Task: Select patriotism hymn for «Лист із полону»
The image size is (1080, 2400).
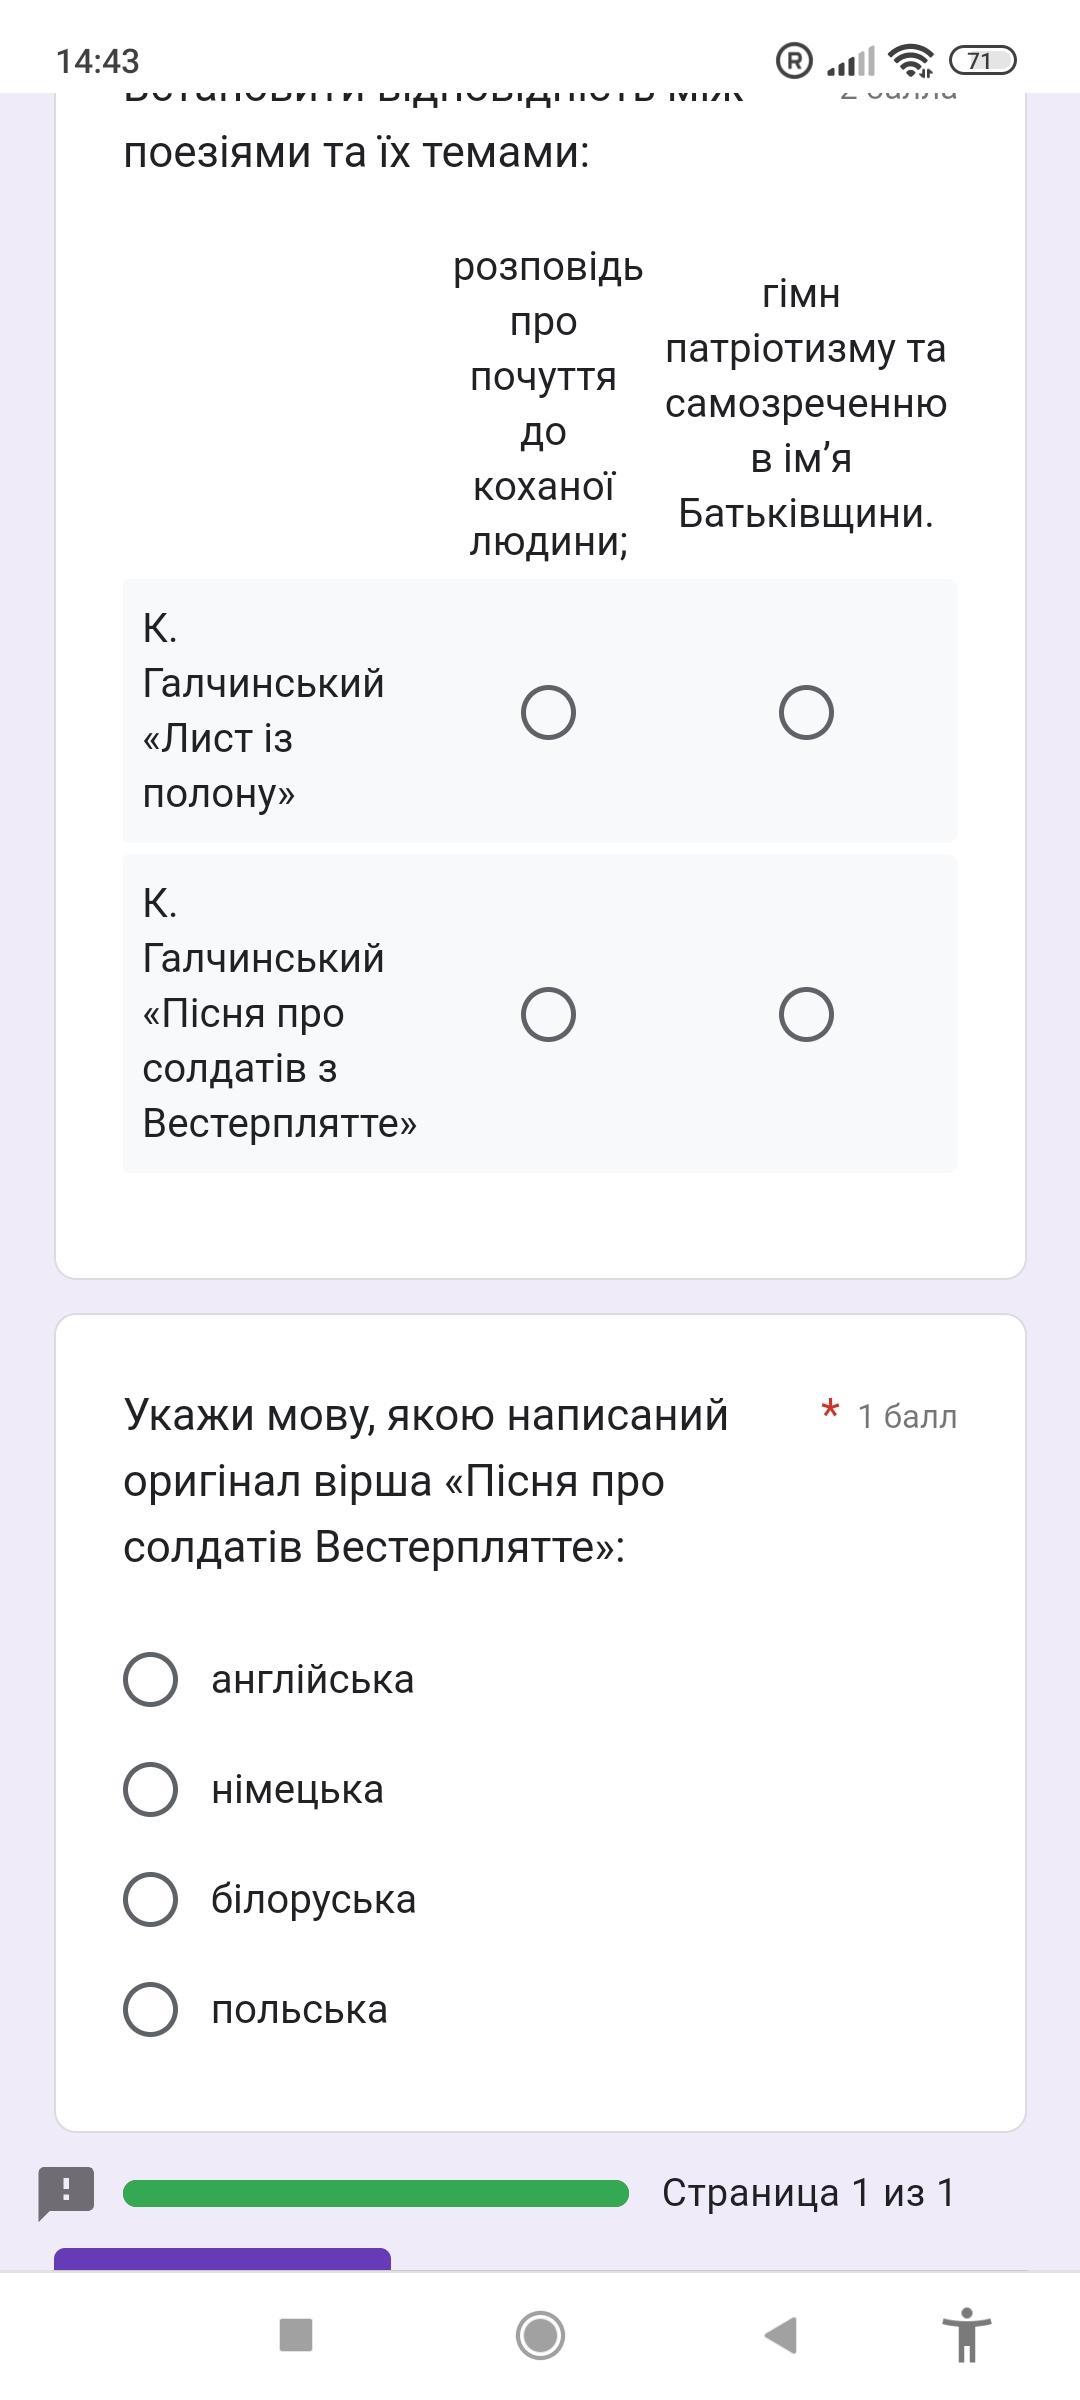Action: [806, 713]
